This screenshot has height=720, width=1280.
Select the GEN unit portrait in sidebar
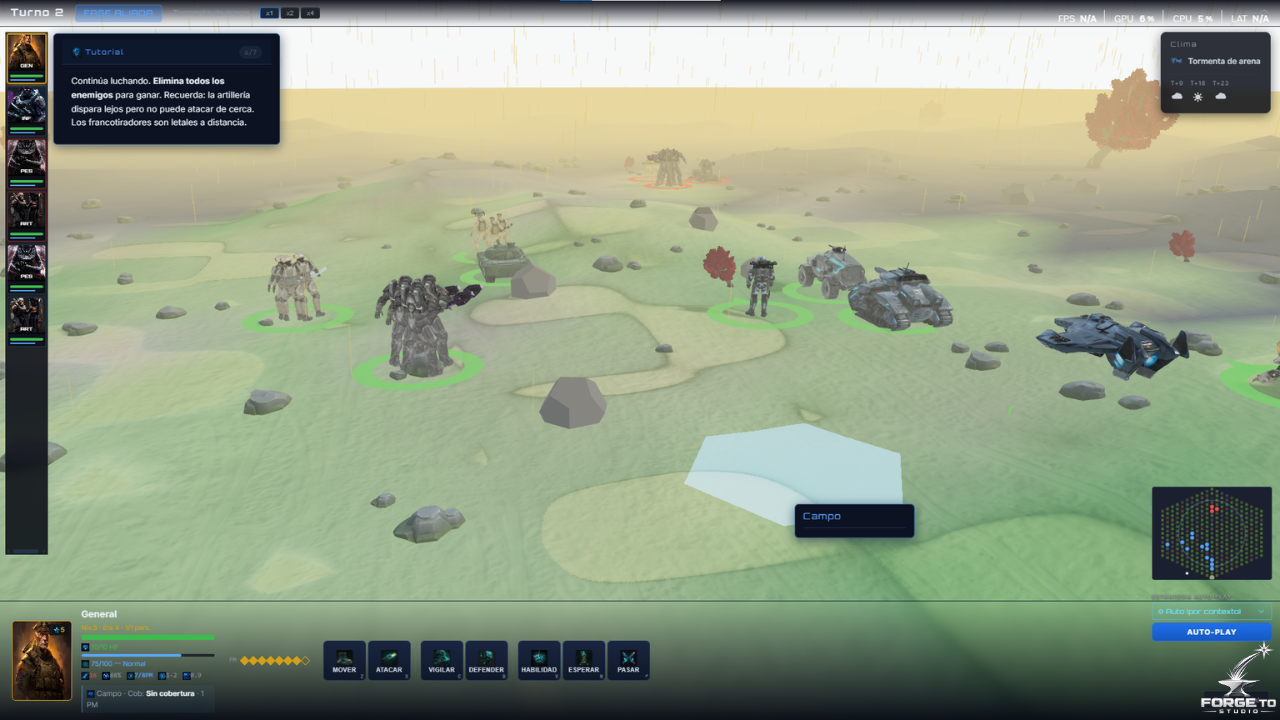(x=27, y=58)
